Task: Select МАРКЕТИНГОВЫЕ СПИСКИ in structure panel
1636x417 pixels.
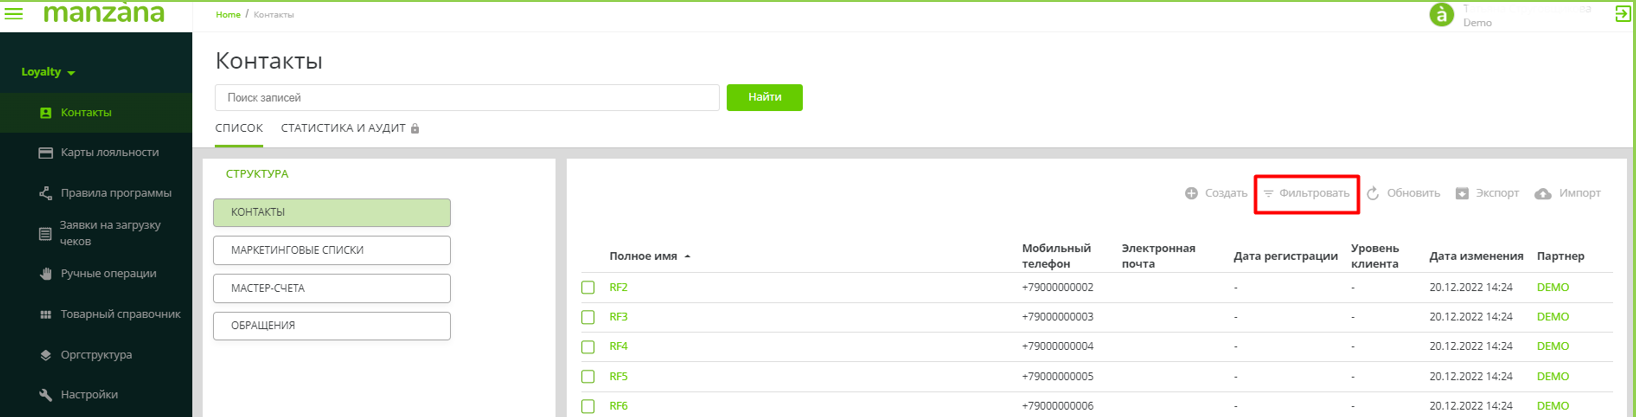Action: pos(331,250)
